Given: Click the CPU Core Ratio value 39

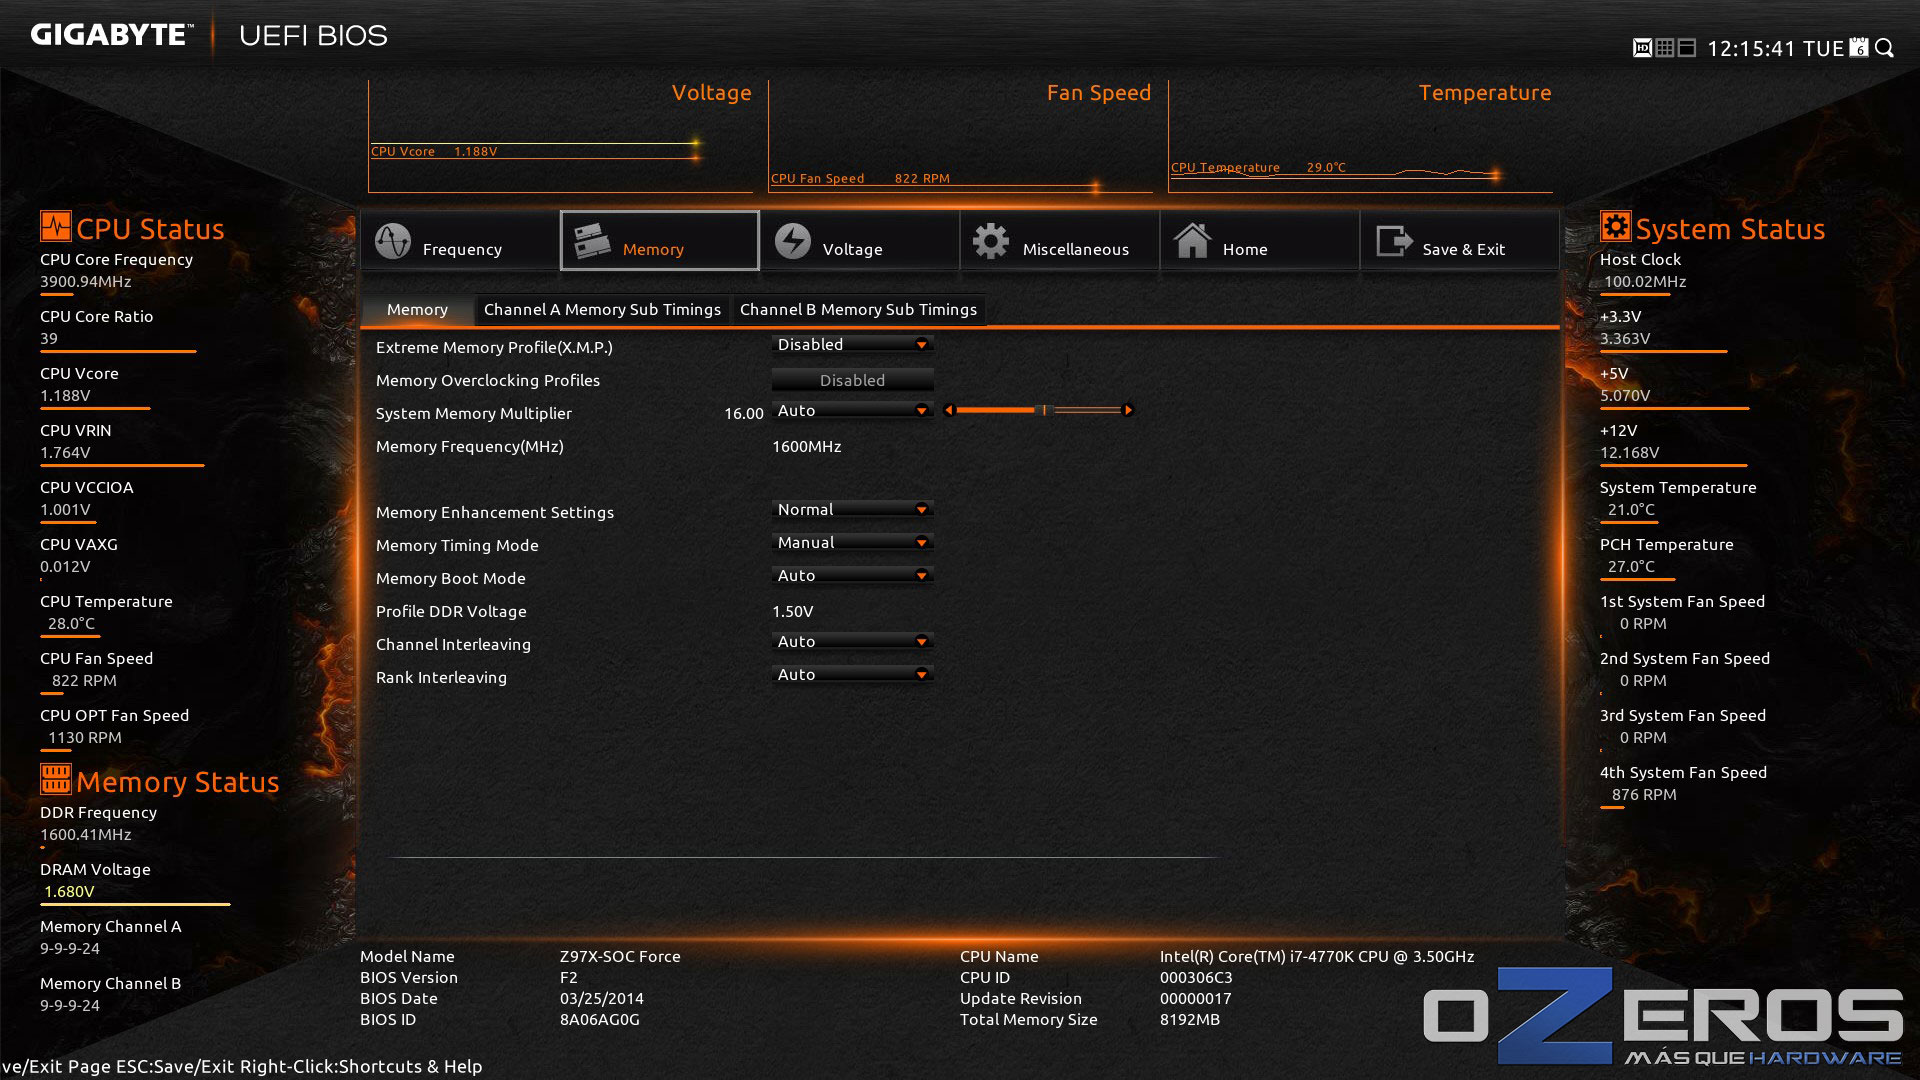Looking at the screenshot, I should [x=49, y=339].
